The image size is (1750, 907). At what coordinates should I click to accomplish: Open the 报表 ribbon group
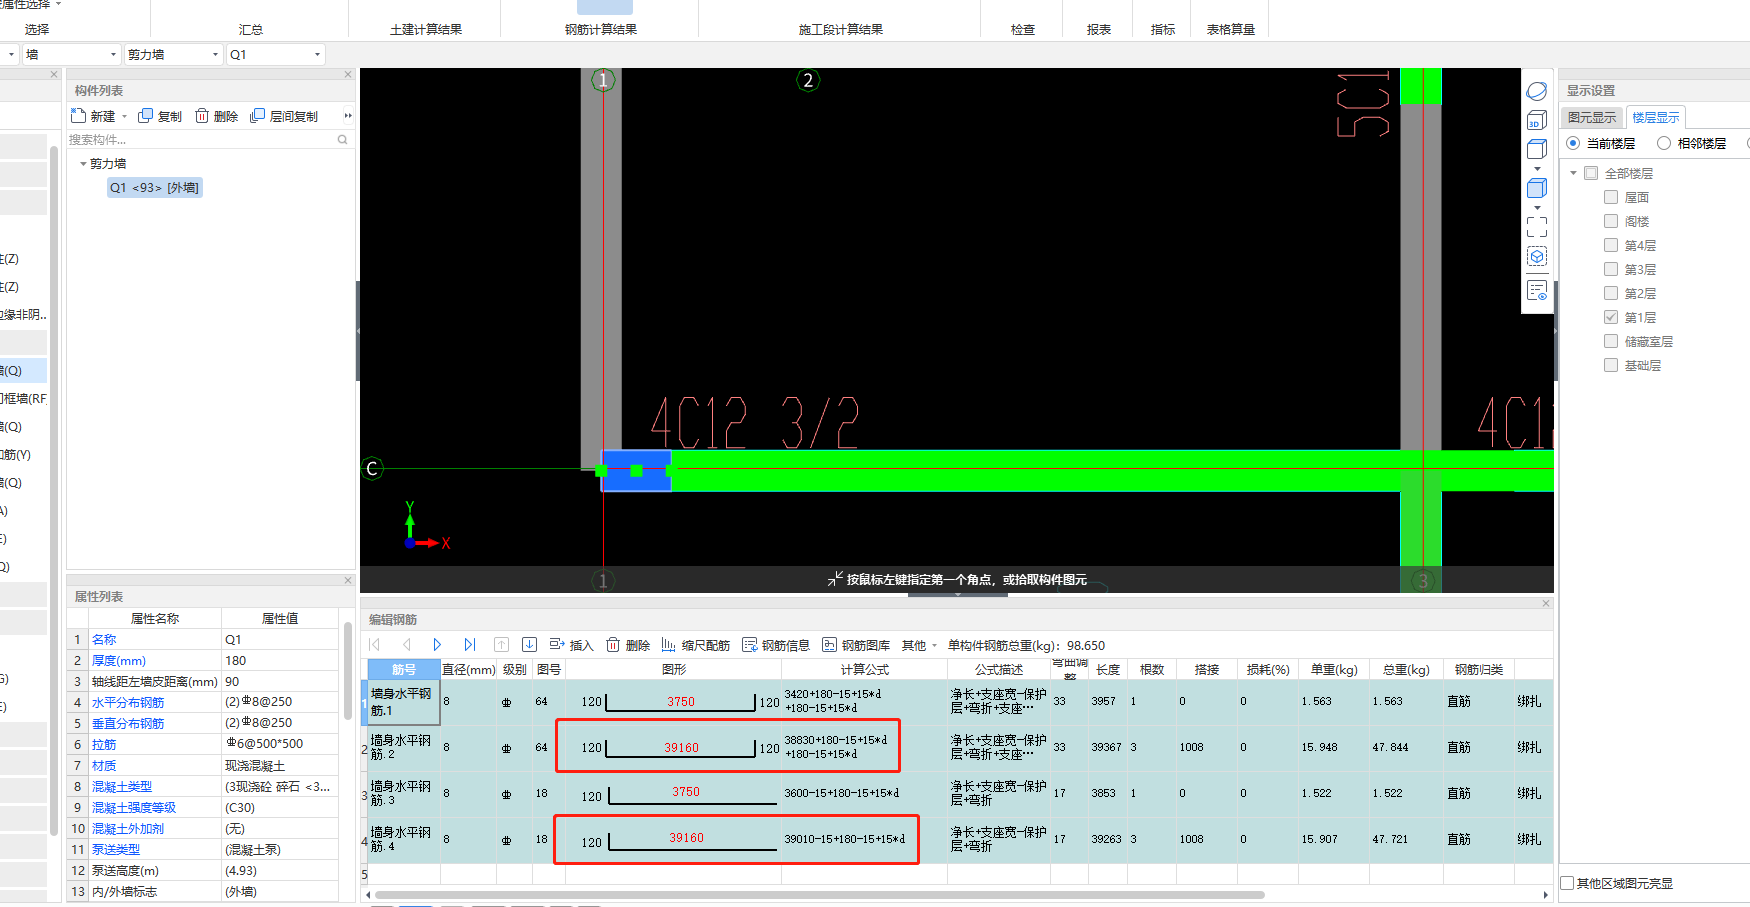[x=1099, y=29]
